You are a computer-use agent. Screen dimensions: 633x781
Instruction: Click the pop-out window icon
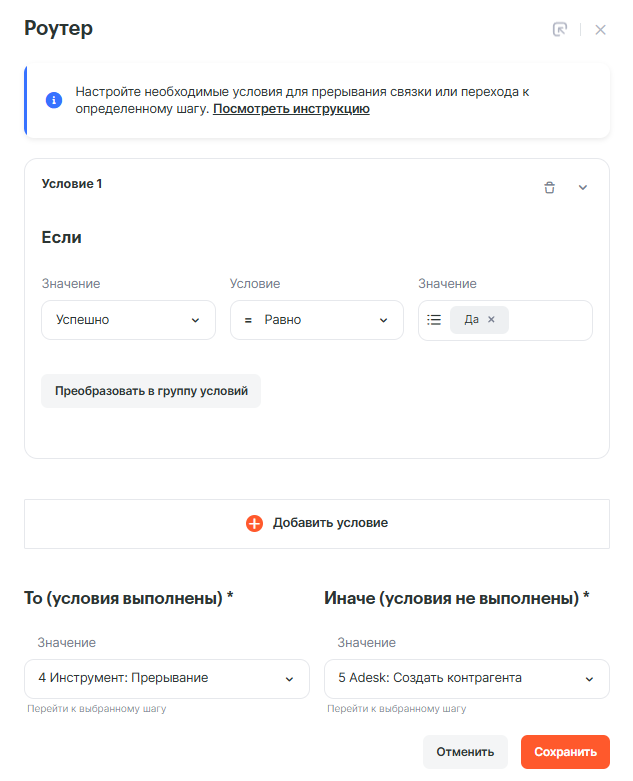pos(560,30)
